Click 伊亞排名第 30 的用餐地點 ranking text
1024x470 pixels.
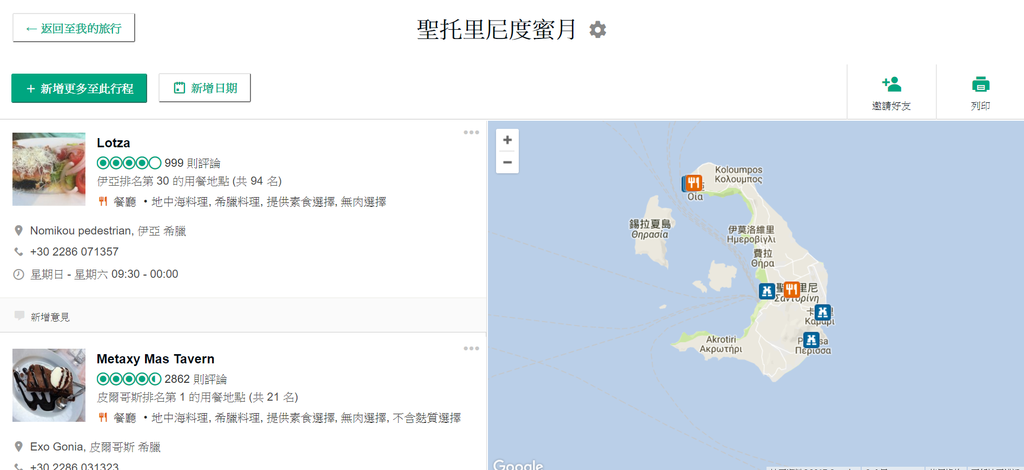189,181
